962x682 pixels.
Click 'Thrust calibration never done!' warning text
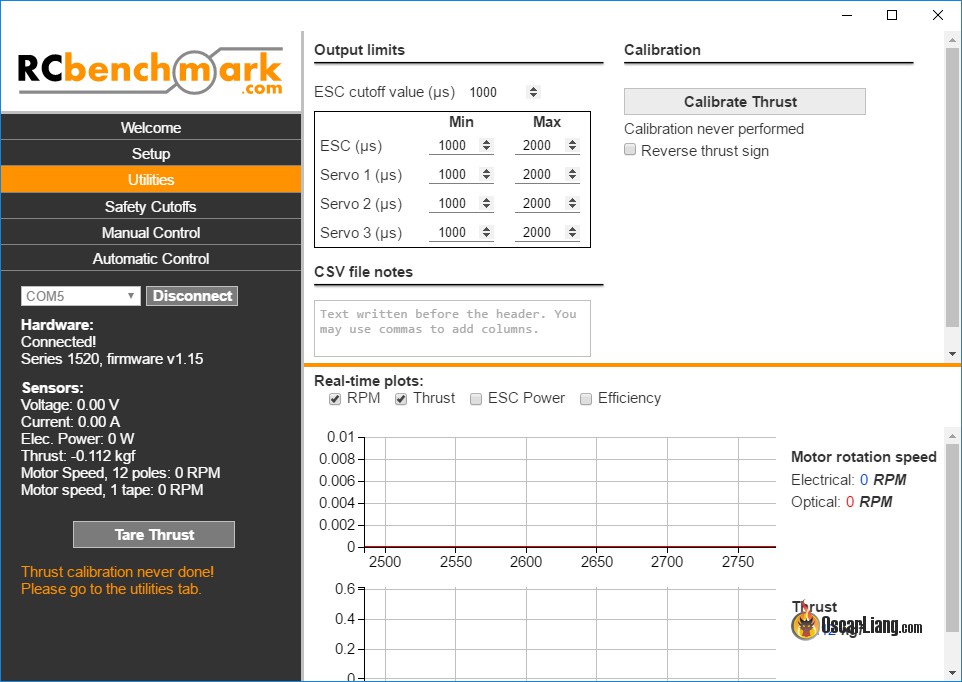click(x=117, y=572)
